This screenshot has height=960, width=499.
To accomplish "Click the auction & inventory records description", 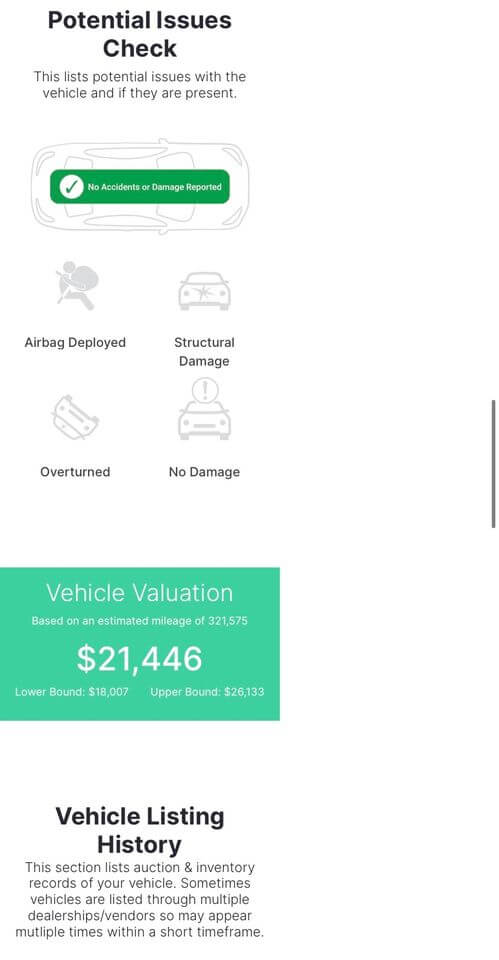I will [x=140, y=900].
